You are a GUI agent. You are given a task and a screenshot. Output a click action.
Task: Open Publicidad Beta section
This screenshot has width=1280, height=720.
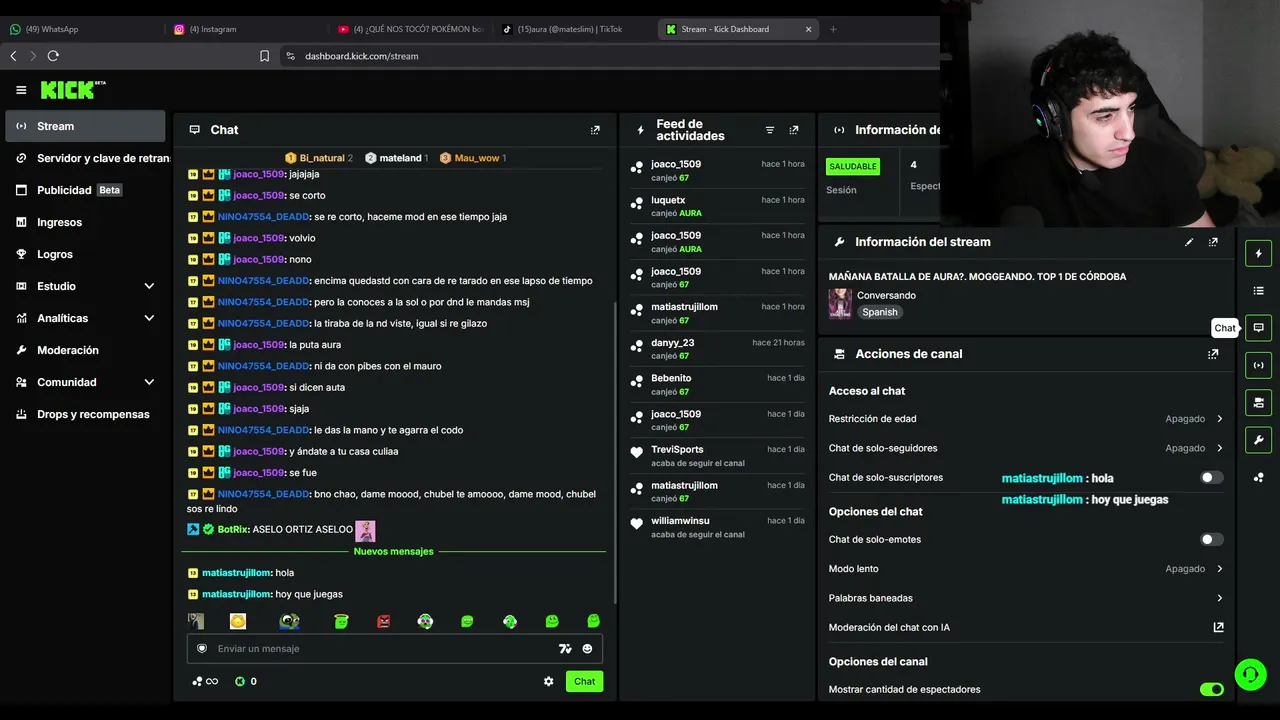pos(85,190)
